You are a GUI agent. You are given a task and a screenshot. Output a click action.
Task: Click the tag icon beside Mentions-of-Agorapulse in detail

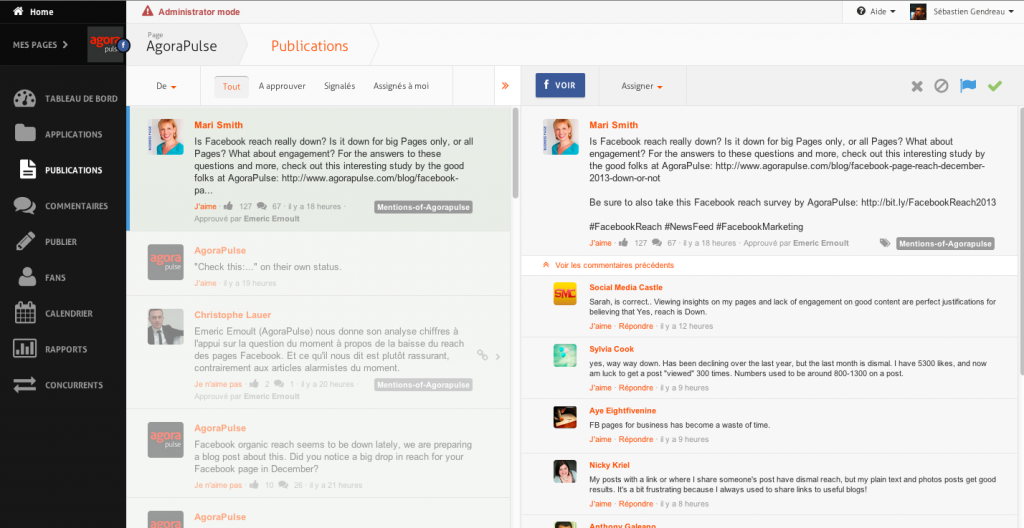885,243
